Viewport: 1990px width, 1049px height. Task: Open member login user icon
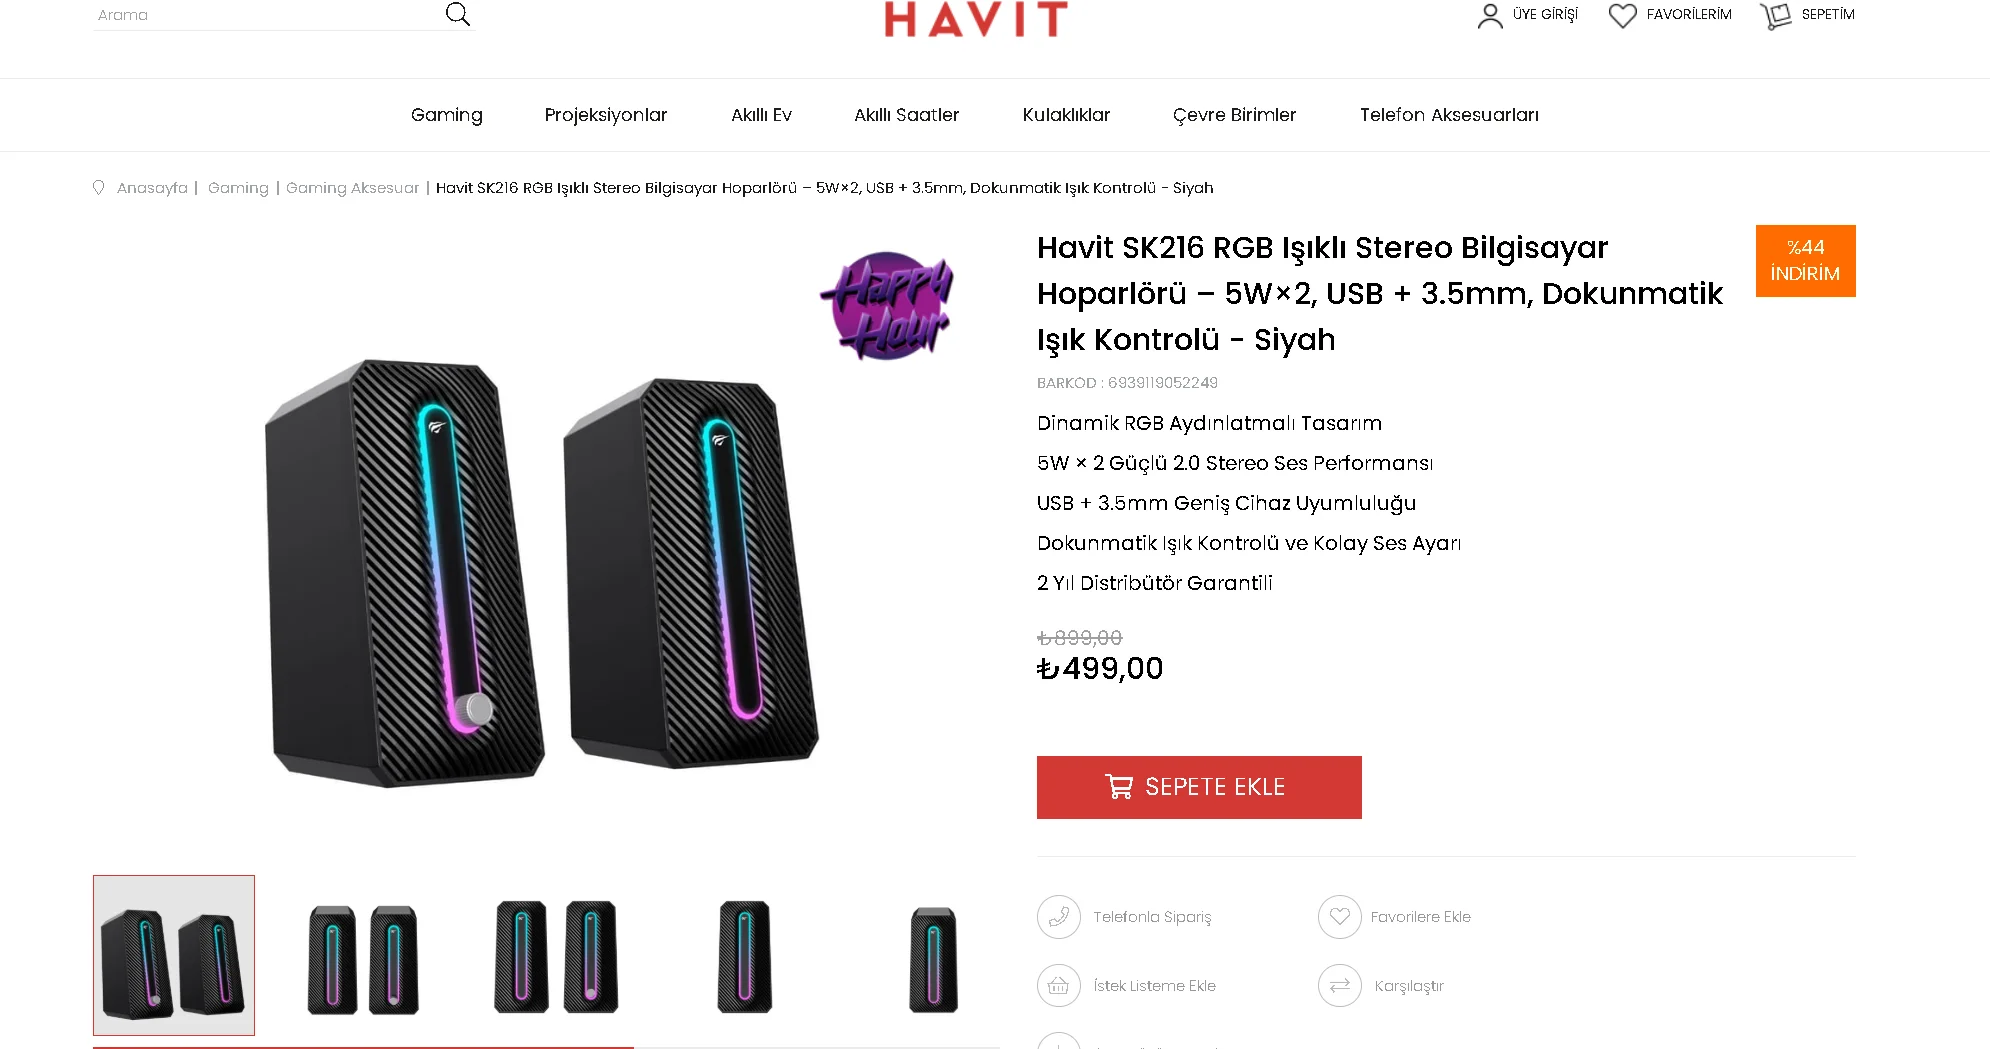1490,16
